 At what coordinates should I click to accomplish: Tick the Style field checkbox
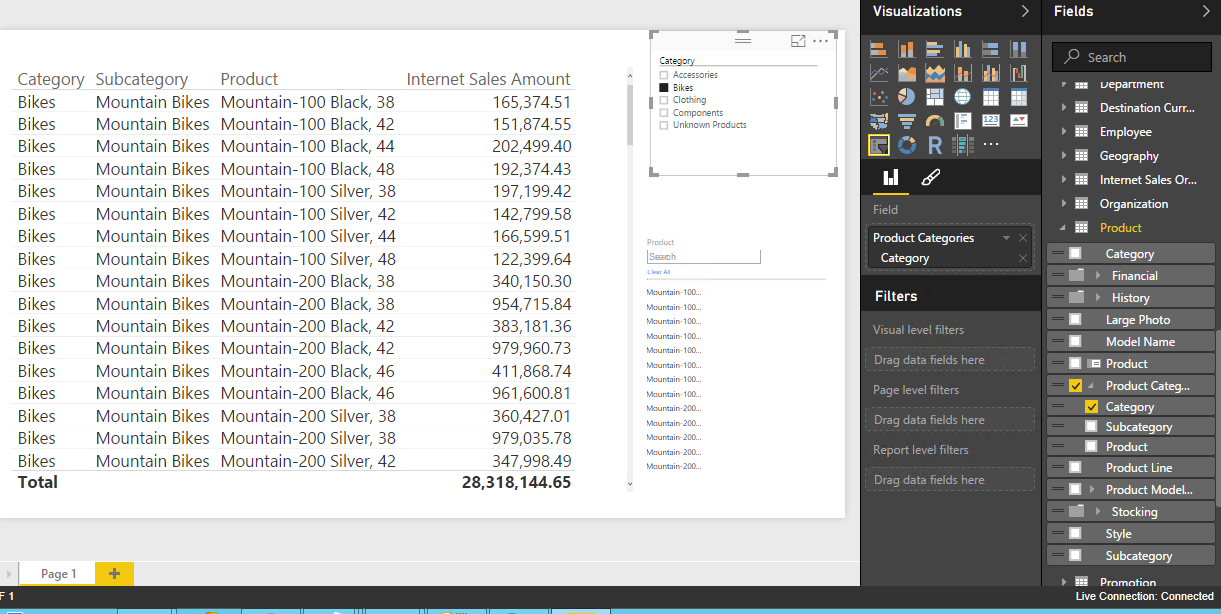pyautogui.click(x=1075, y=534)
